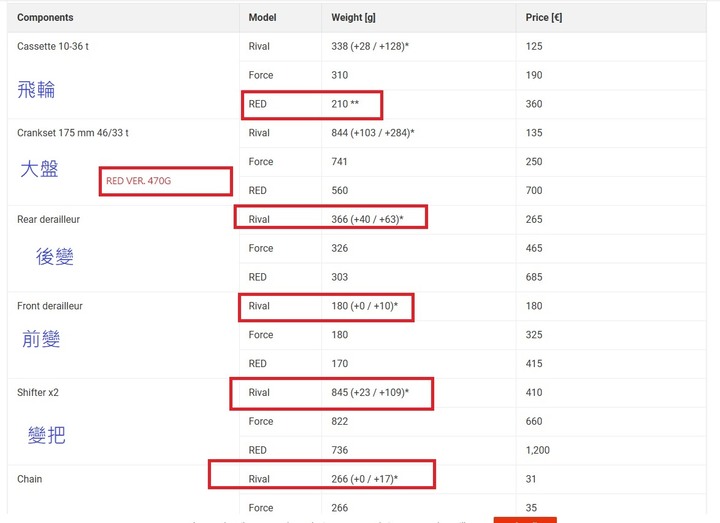Click Crankset Force weight 741

[x=339, y=162]
